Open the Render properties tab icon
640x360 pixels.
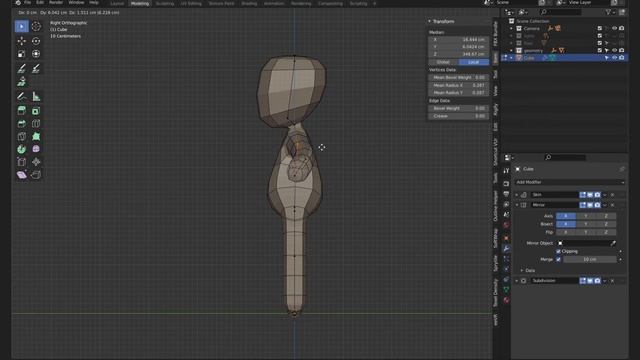pyautogui.click(x=507, y=184)
